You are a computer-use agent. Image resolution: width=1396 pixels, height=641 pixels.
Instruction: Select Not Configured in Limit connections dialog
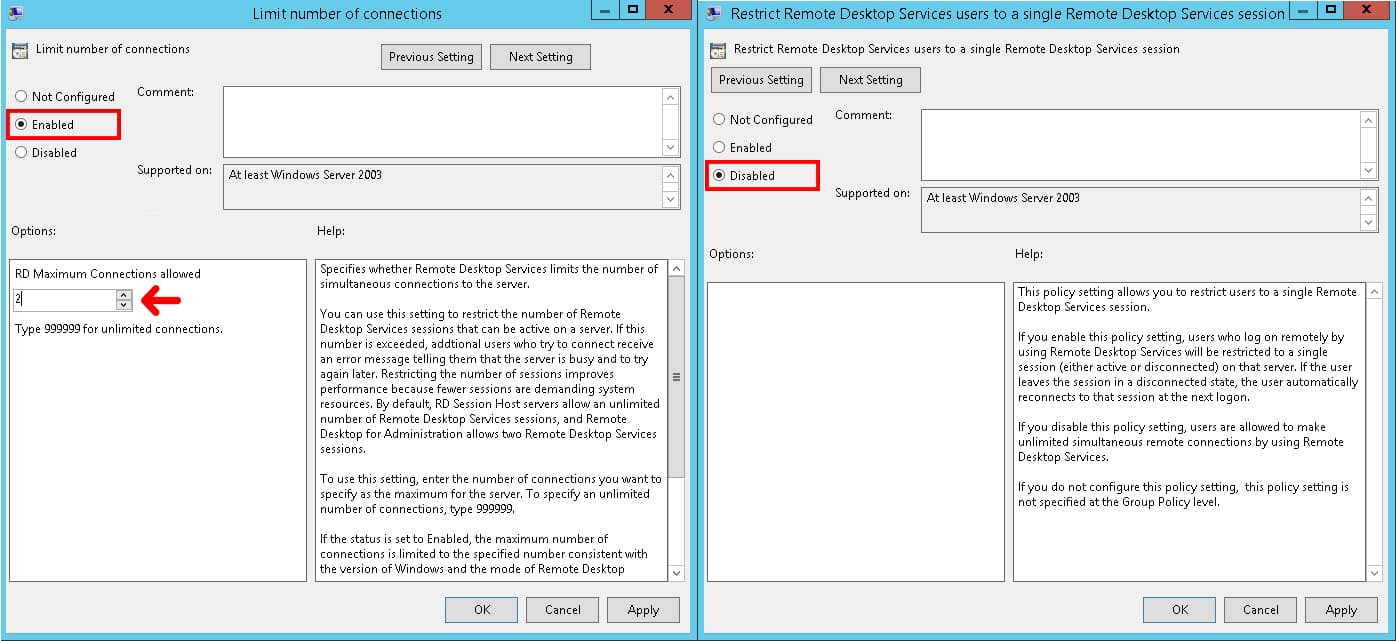click(21, 97)
